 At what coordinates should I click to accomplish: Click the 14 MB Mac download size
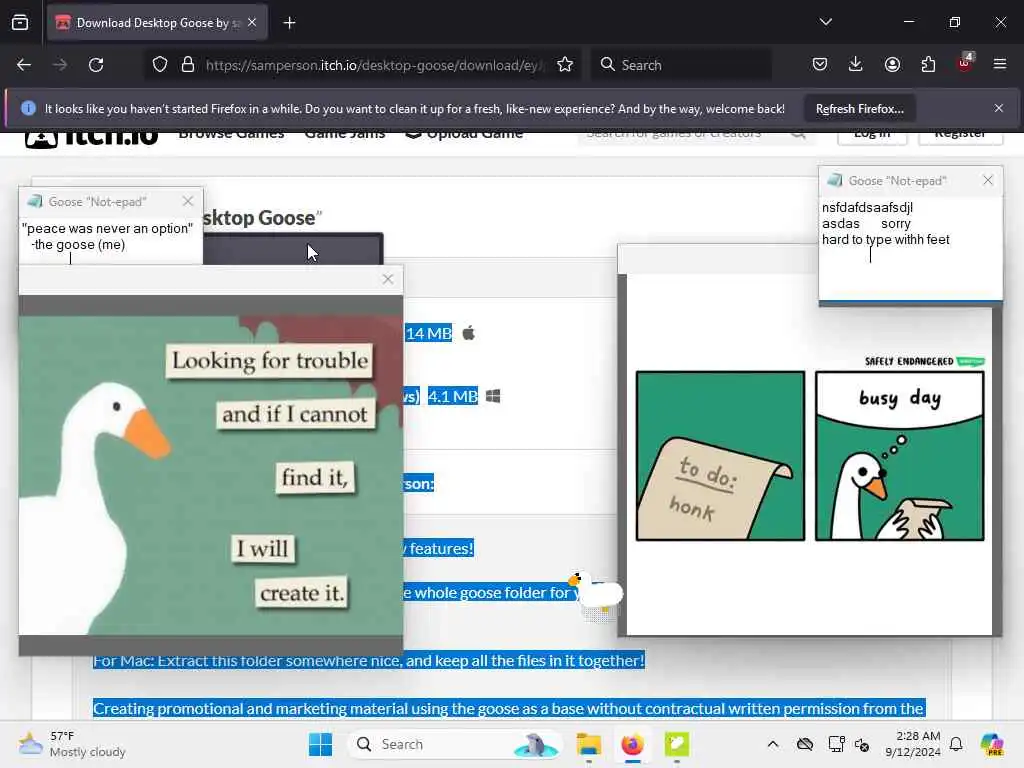429,333
